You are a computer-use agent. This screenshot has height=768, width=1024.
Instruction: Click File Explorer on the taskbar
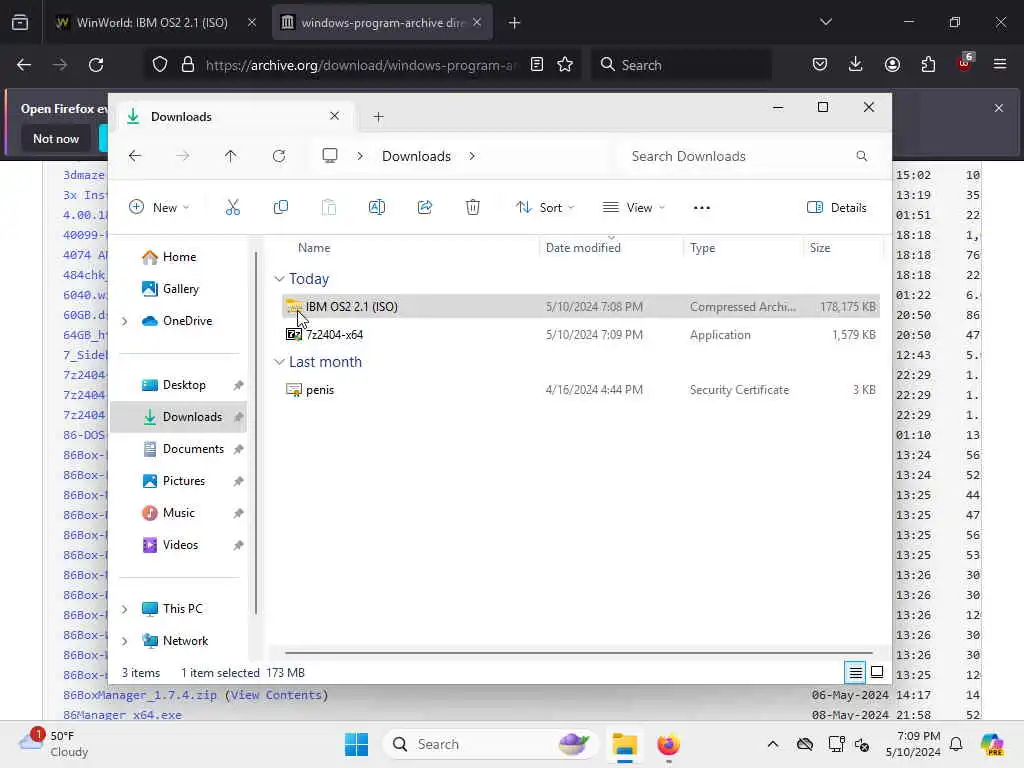pyautogui.click(x=624, y=744)
